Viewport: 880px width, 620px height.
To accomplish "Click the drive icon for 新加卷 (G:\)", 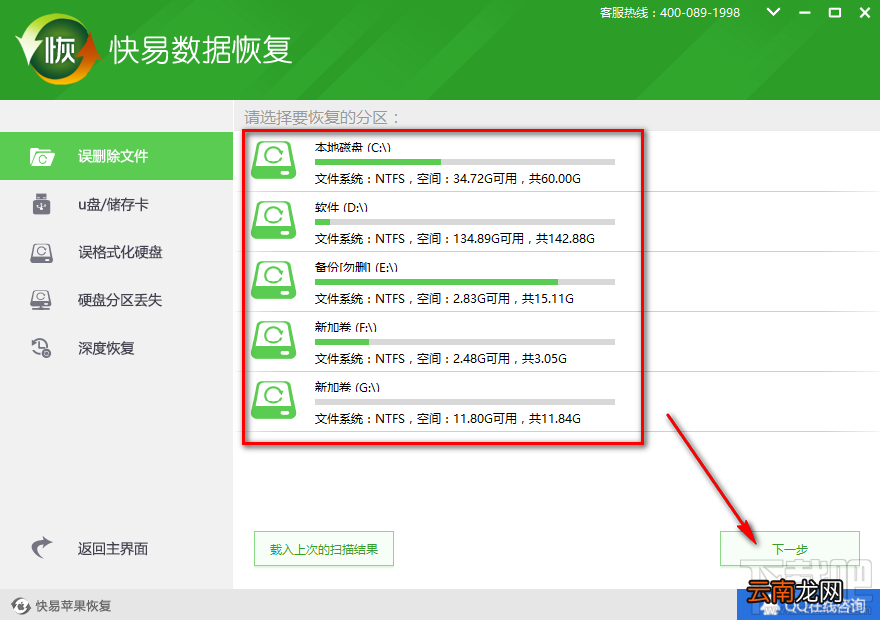I will coord(273,400).
